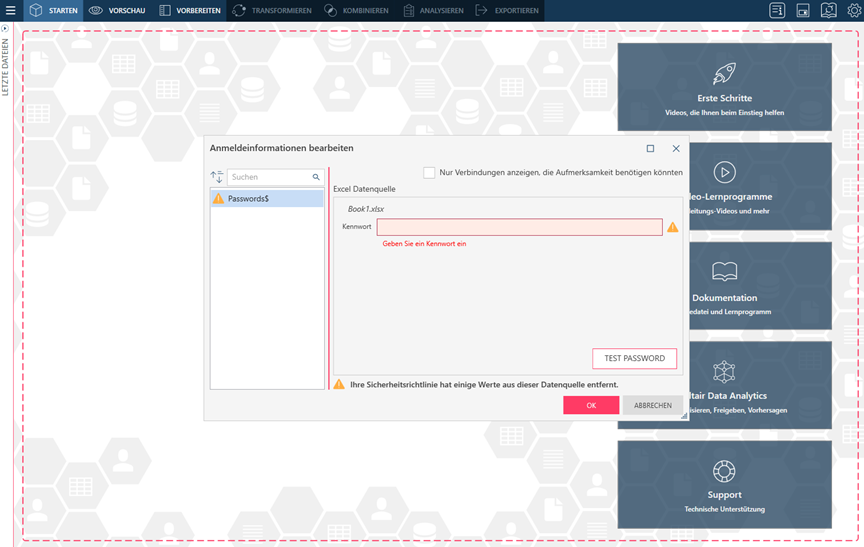Image resolution: width=864 pixels, height=547 pixels.
Task: Open the settings gear in top bar
Action: click(x=853, y=11)
